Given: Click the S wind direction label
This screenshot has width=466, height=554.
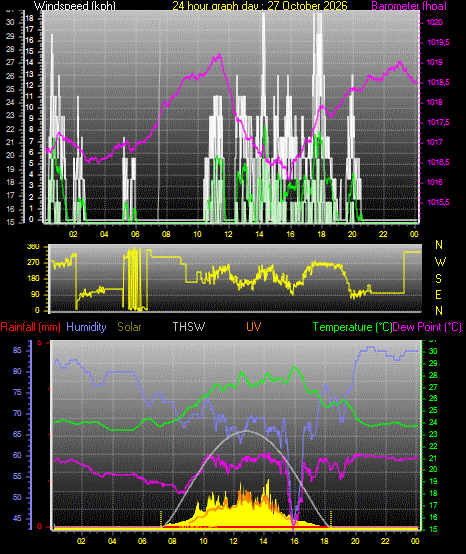Looking at the screenshot, I should [438, 279].
